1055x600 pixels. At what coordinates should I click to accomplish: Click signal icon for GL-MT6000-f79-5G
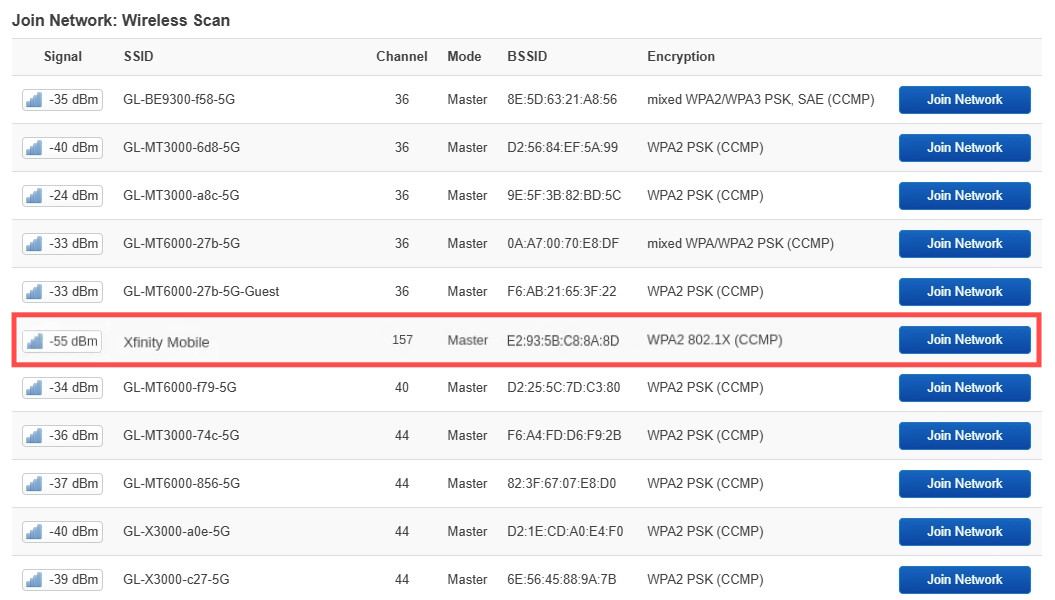[34, 387]
